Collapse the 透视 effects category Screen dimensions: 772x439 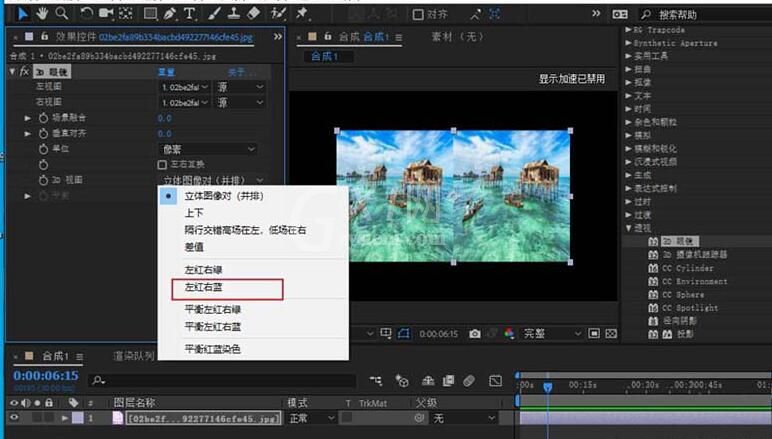click(x=628, y=228)
